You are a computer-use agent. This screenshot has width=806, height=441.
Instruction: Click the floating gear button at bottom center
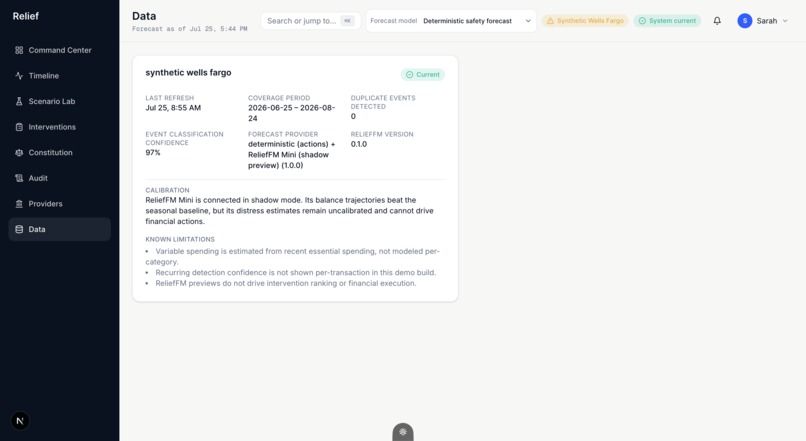pos(403,432)
